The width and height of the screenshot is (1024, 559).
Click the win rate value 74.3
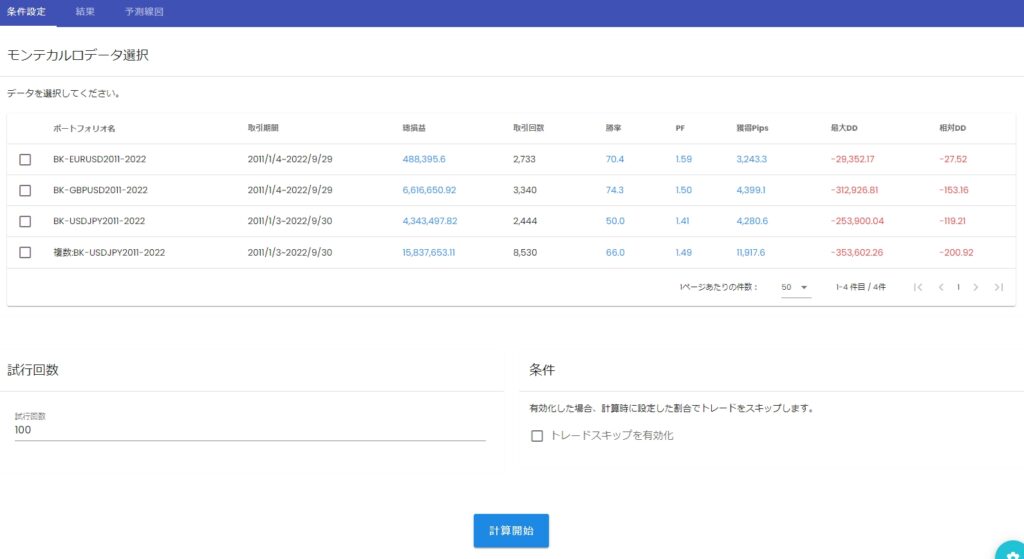pyautogui.click(x=615, y=191)
